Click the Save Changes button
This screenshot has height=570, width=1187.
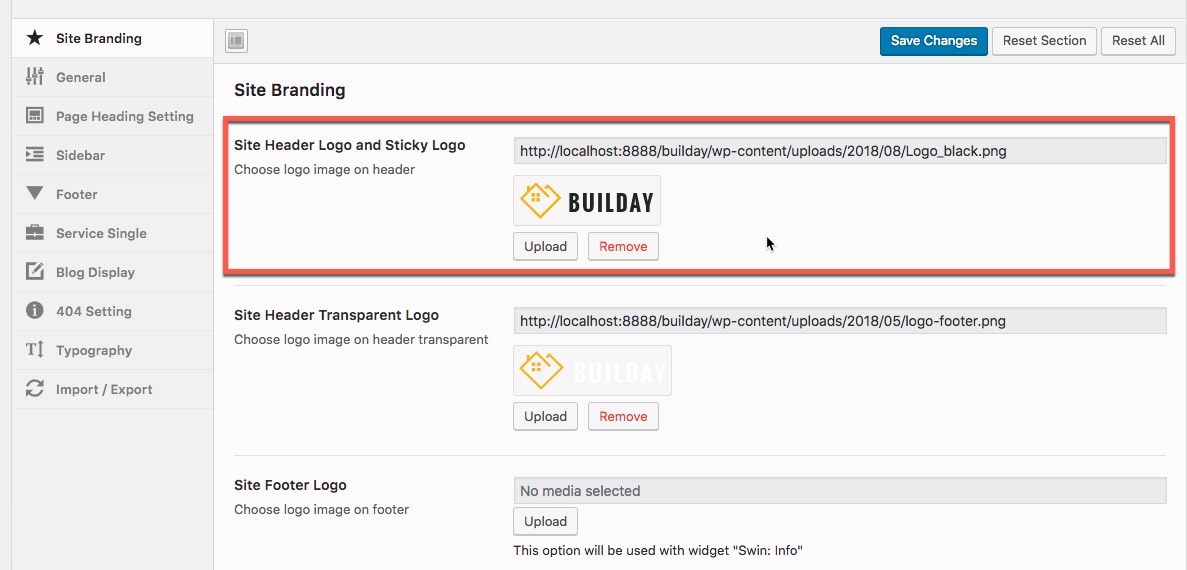click(933, 41)
